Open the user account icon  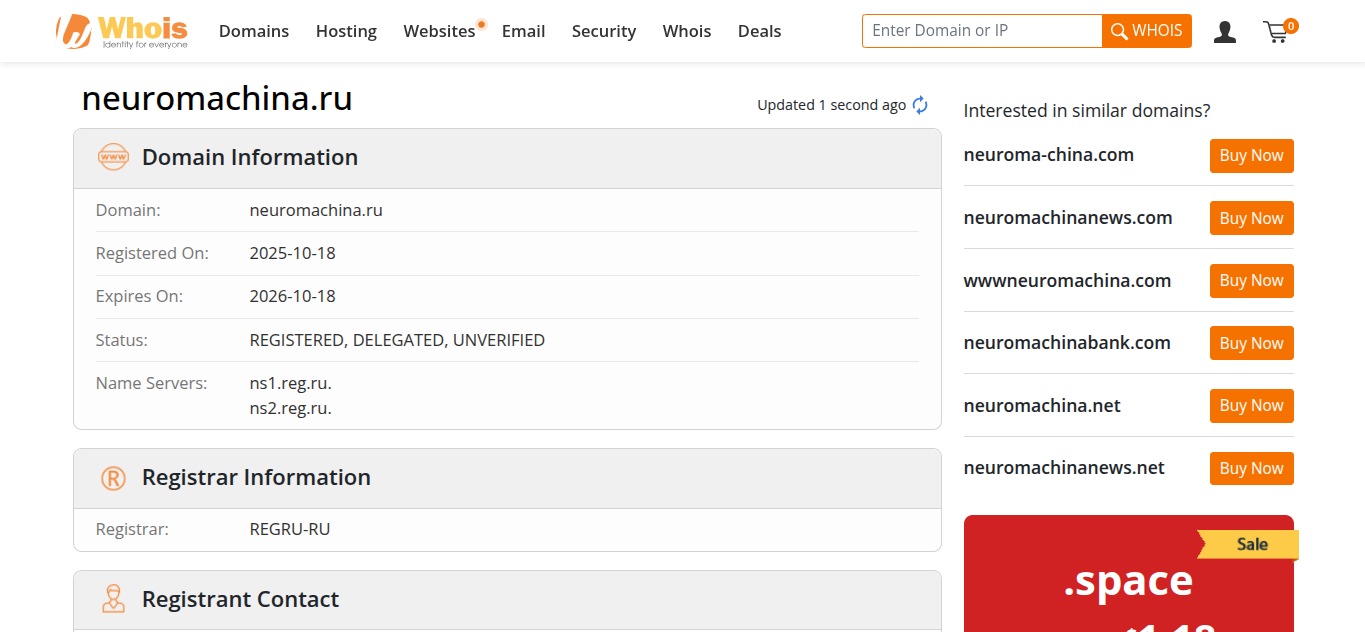pyautogui.click(x=1224, y=32)
